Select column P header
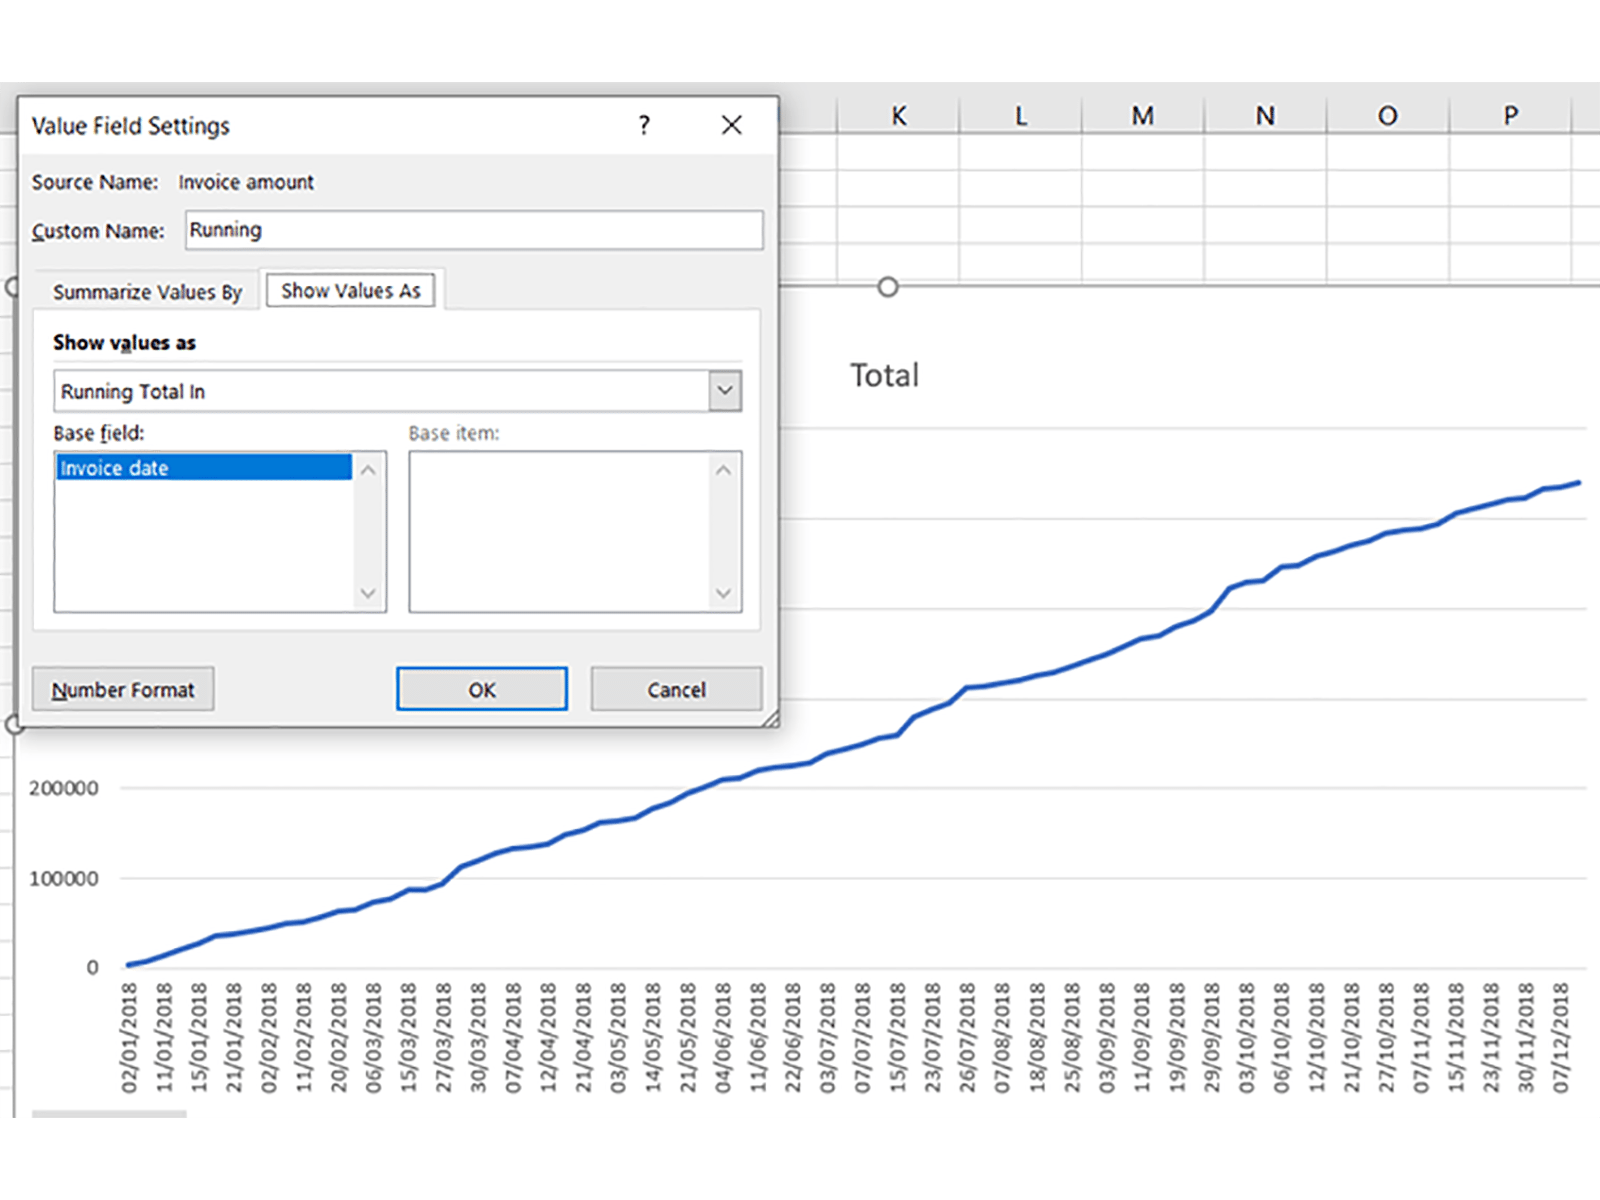 tap(1510, 116)
